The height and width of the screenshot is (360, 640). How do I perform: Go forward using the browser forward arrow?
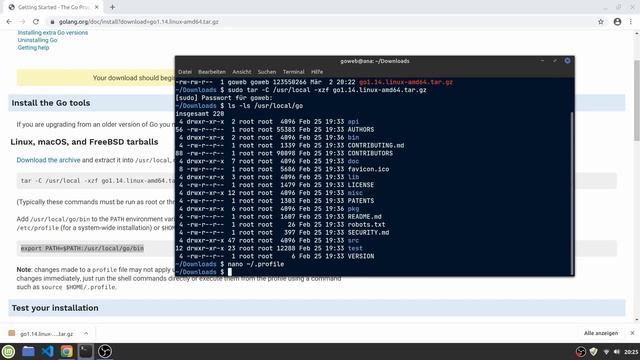coord(22,22)
